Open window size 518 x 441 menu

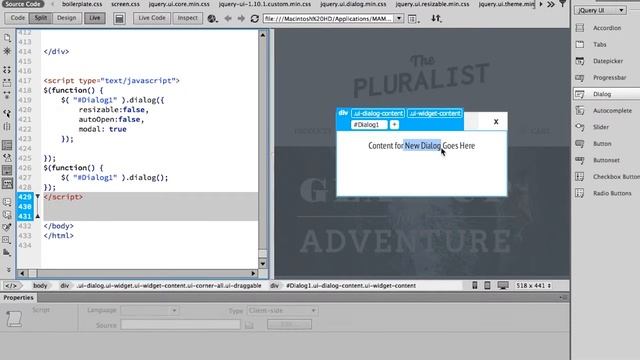tap(533, 285)
